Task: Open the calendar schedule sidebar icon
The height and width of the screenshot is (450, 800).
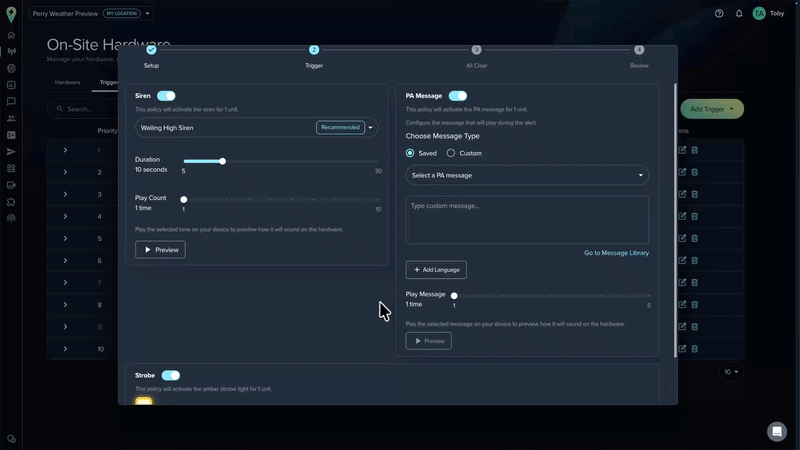Action: point(11,135)
